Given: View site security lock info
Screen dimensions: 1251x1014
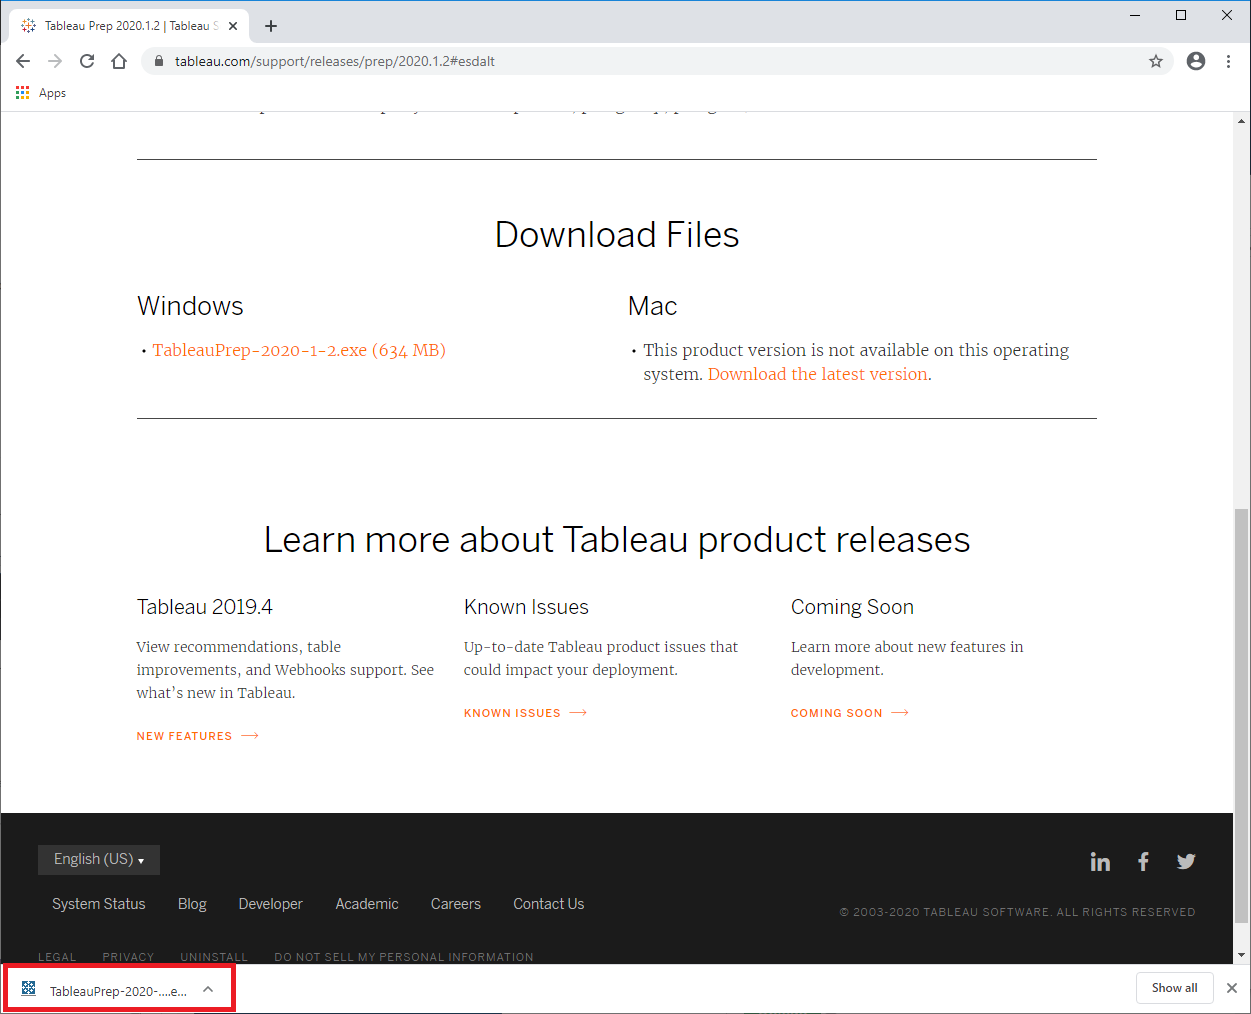Looking at the screenshot, I should coord(158,61).
